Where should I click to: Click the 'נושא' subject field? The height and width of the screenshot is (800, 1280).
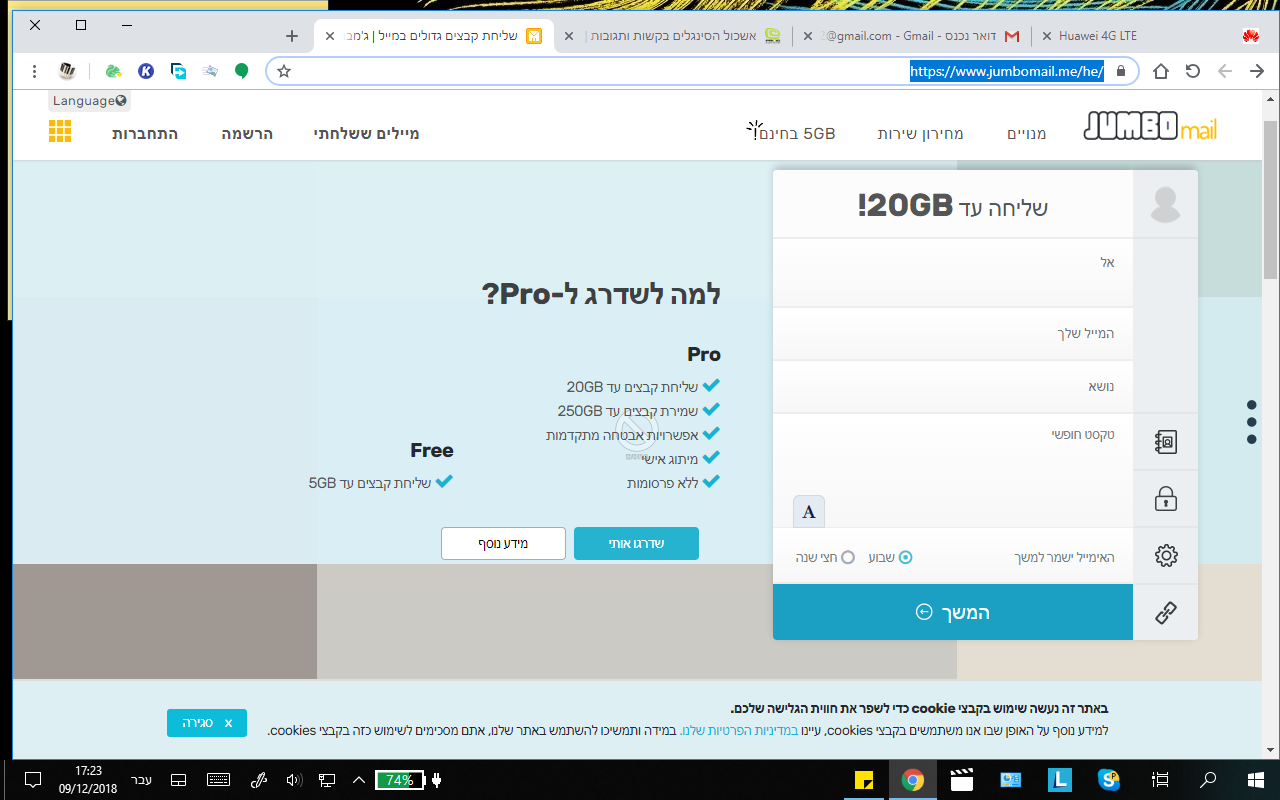click(953, 387)
